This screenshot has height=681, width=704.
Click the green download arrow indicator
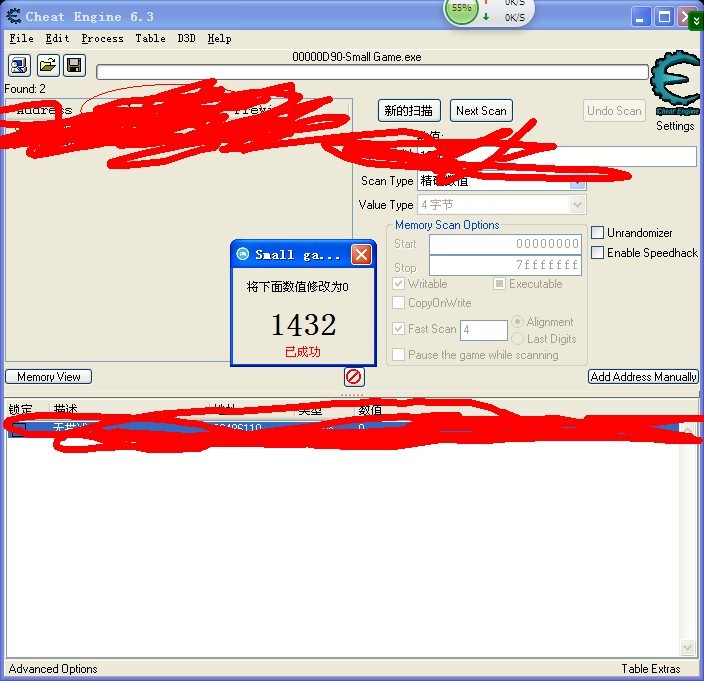pyautogui.click(x=486, y=17)
